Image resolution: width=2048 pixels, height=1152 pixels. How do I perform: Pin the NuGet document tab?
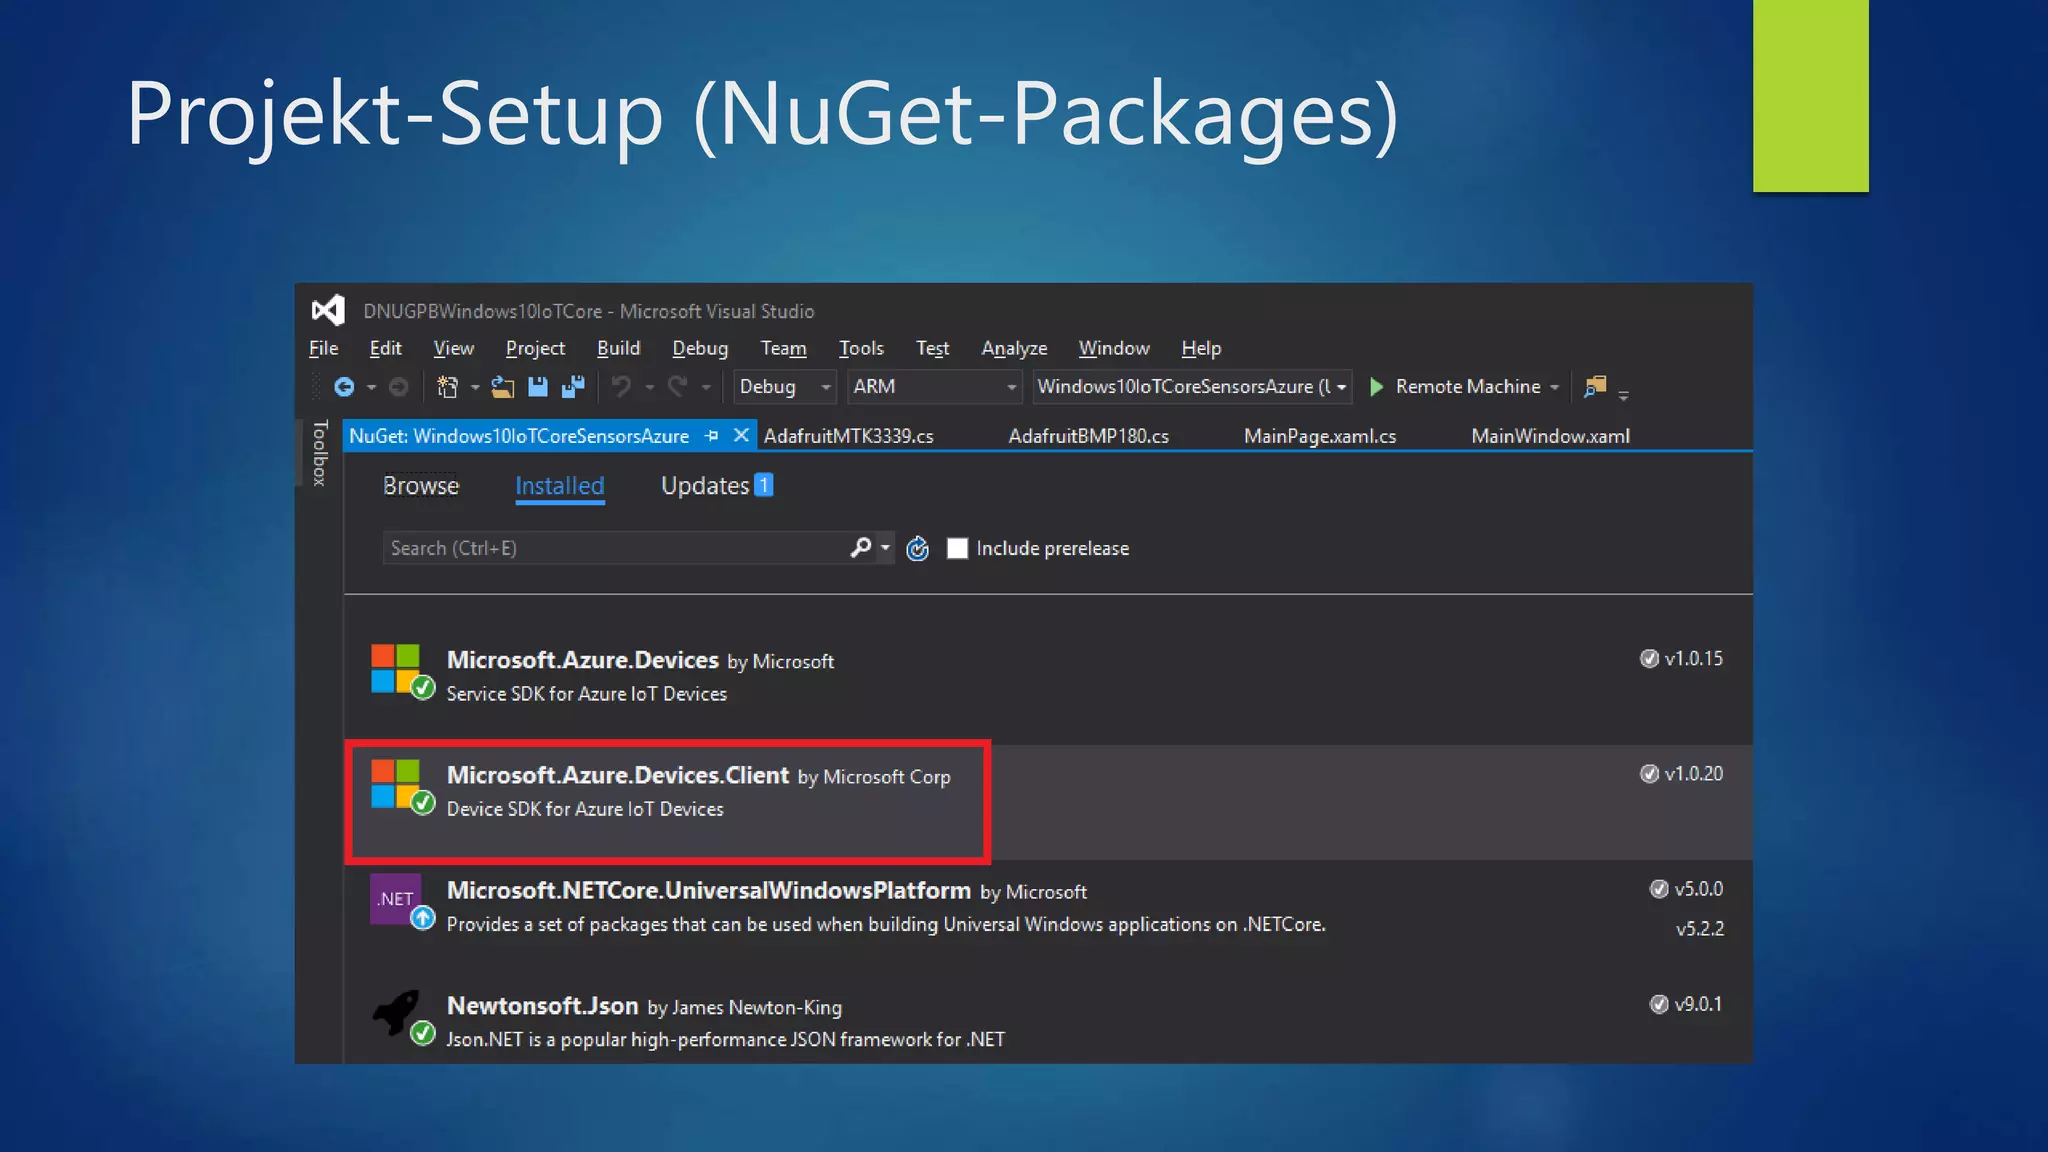pyautogui.click(x=712, y=436)
